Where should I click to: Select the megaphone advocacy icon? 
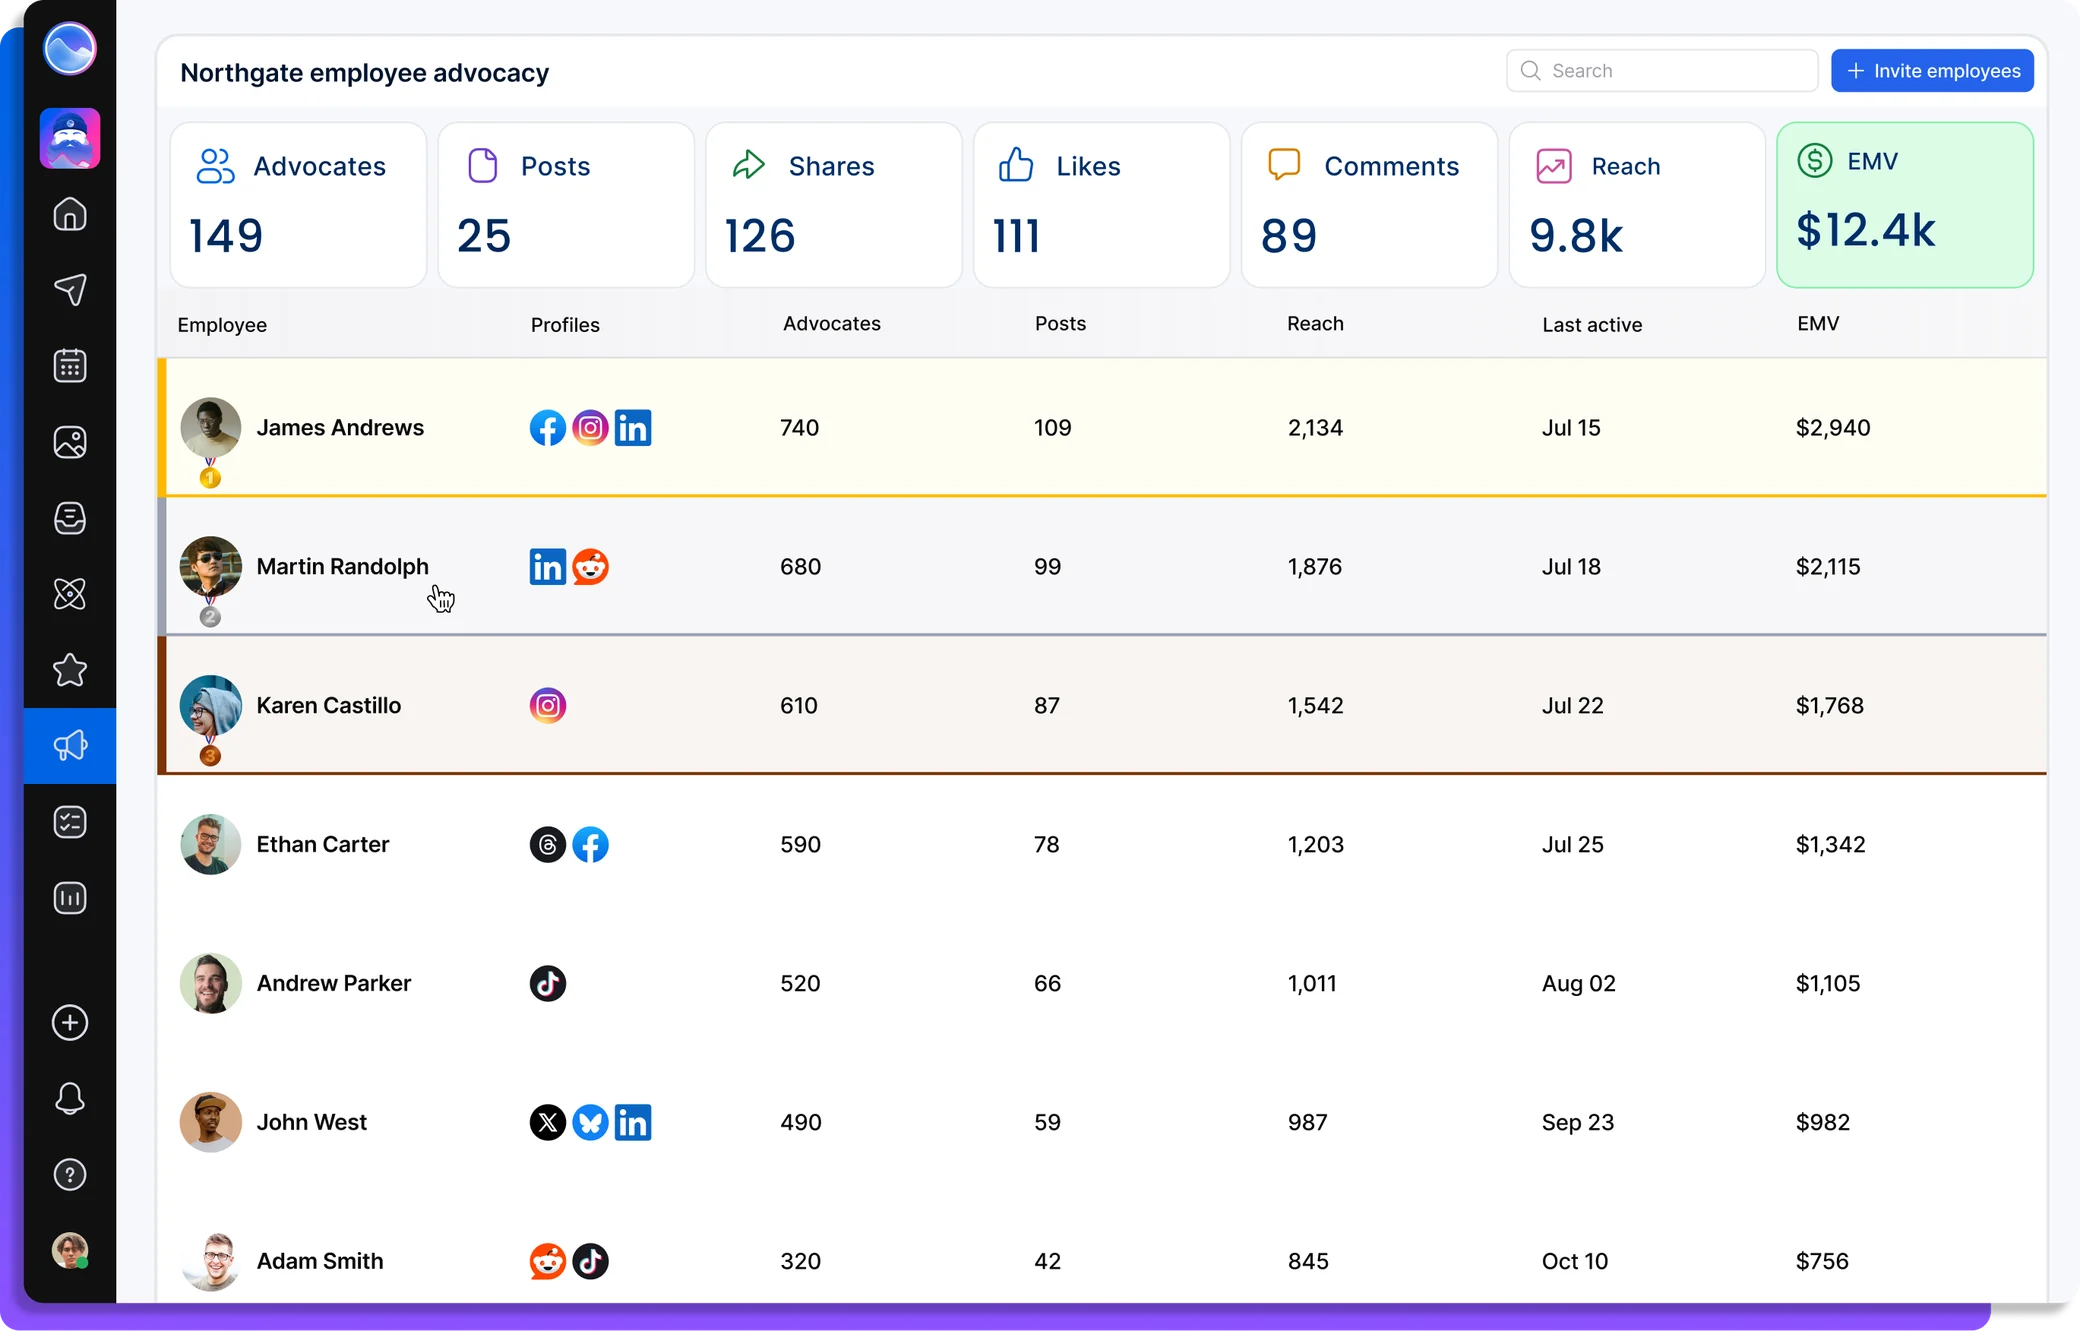70,746
